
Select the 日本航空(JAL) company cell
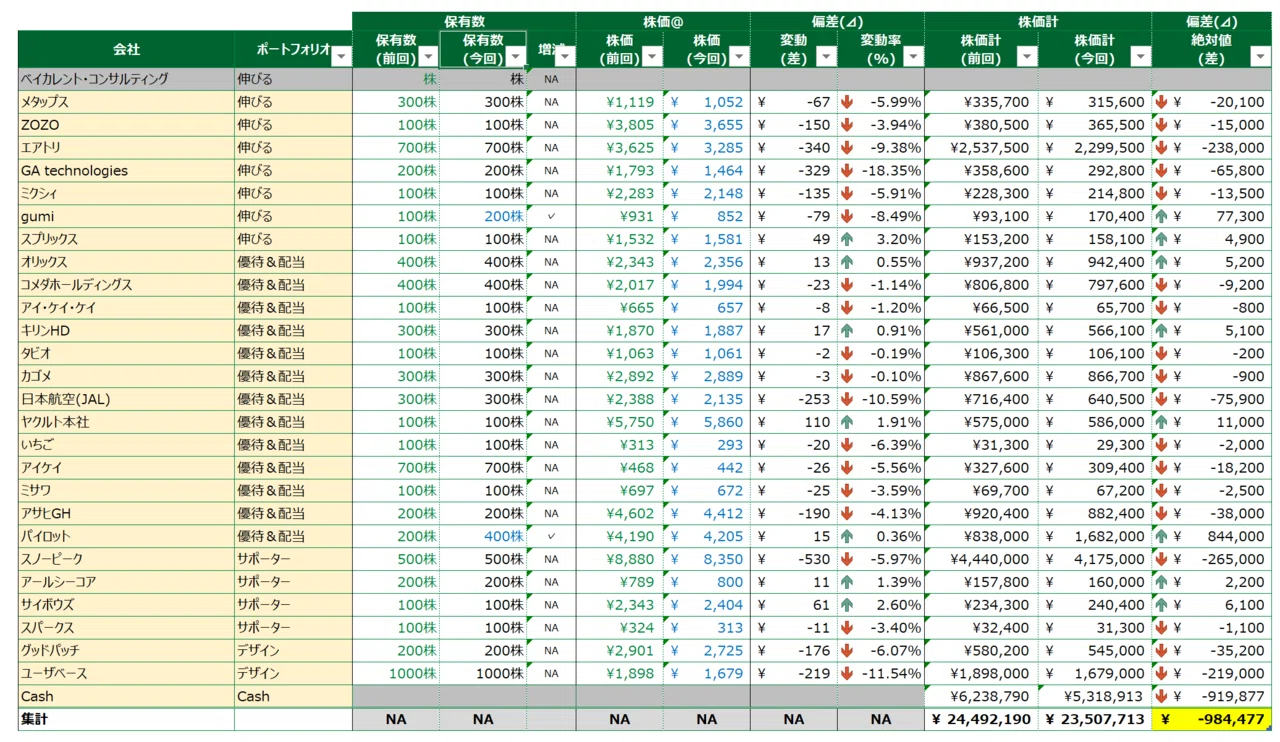tap(126, 399)
